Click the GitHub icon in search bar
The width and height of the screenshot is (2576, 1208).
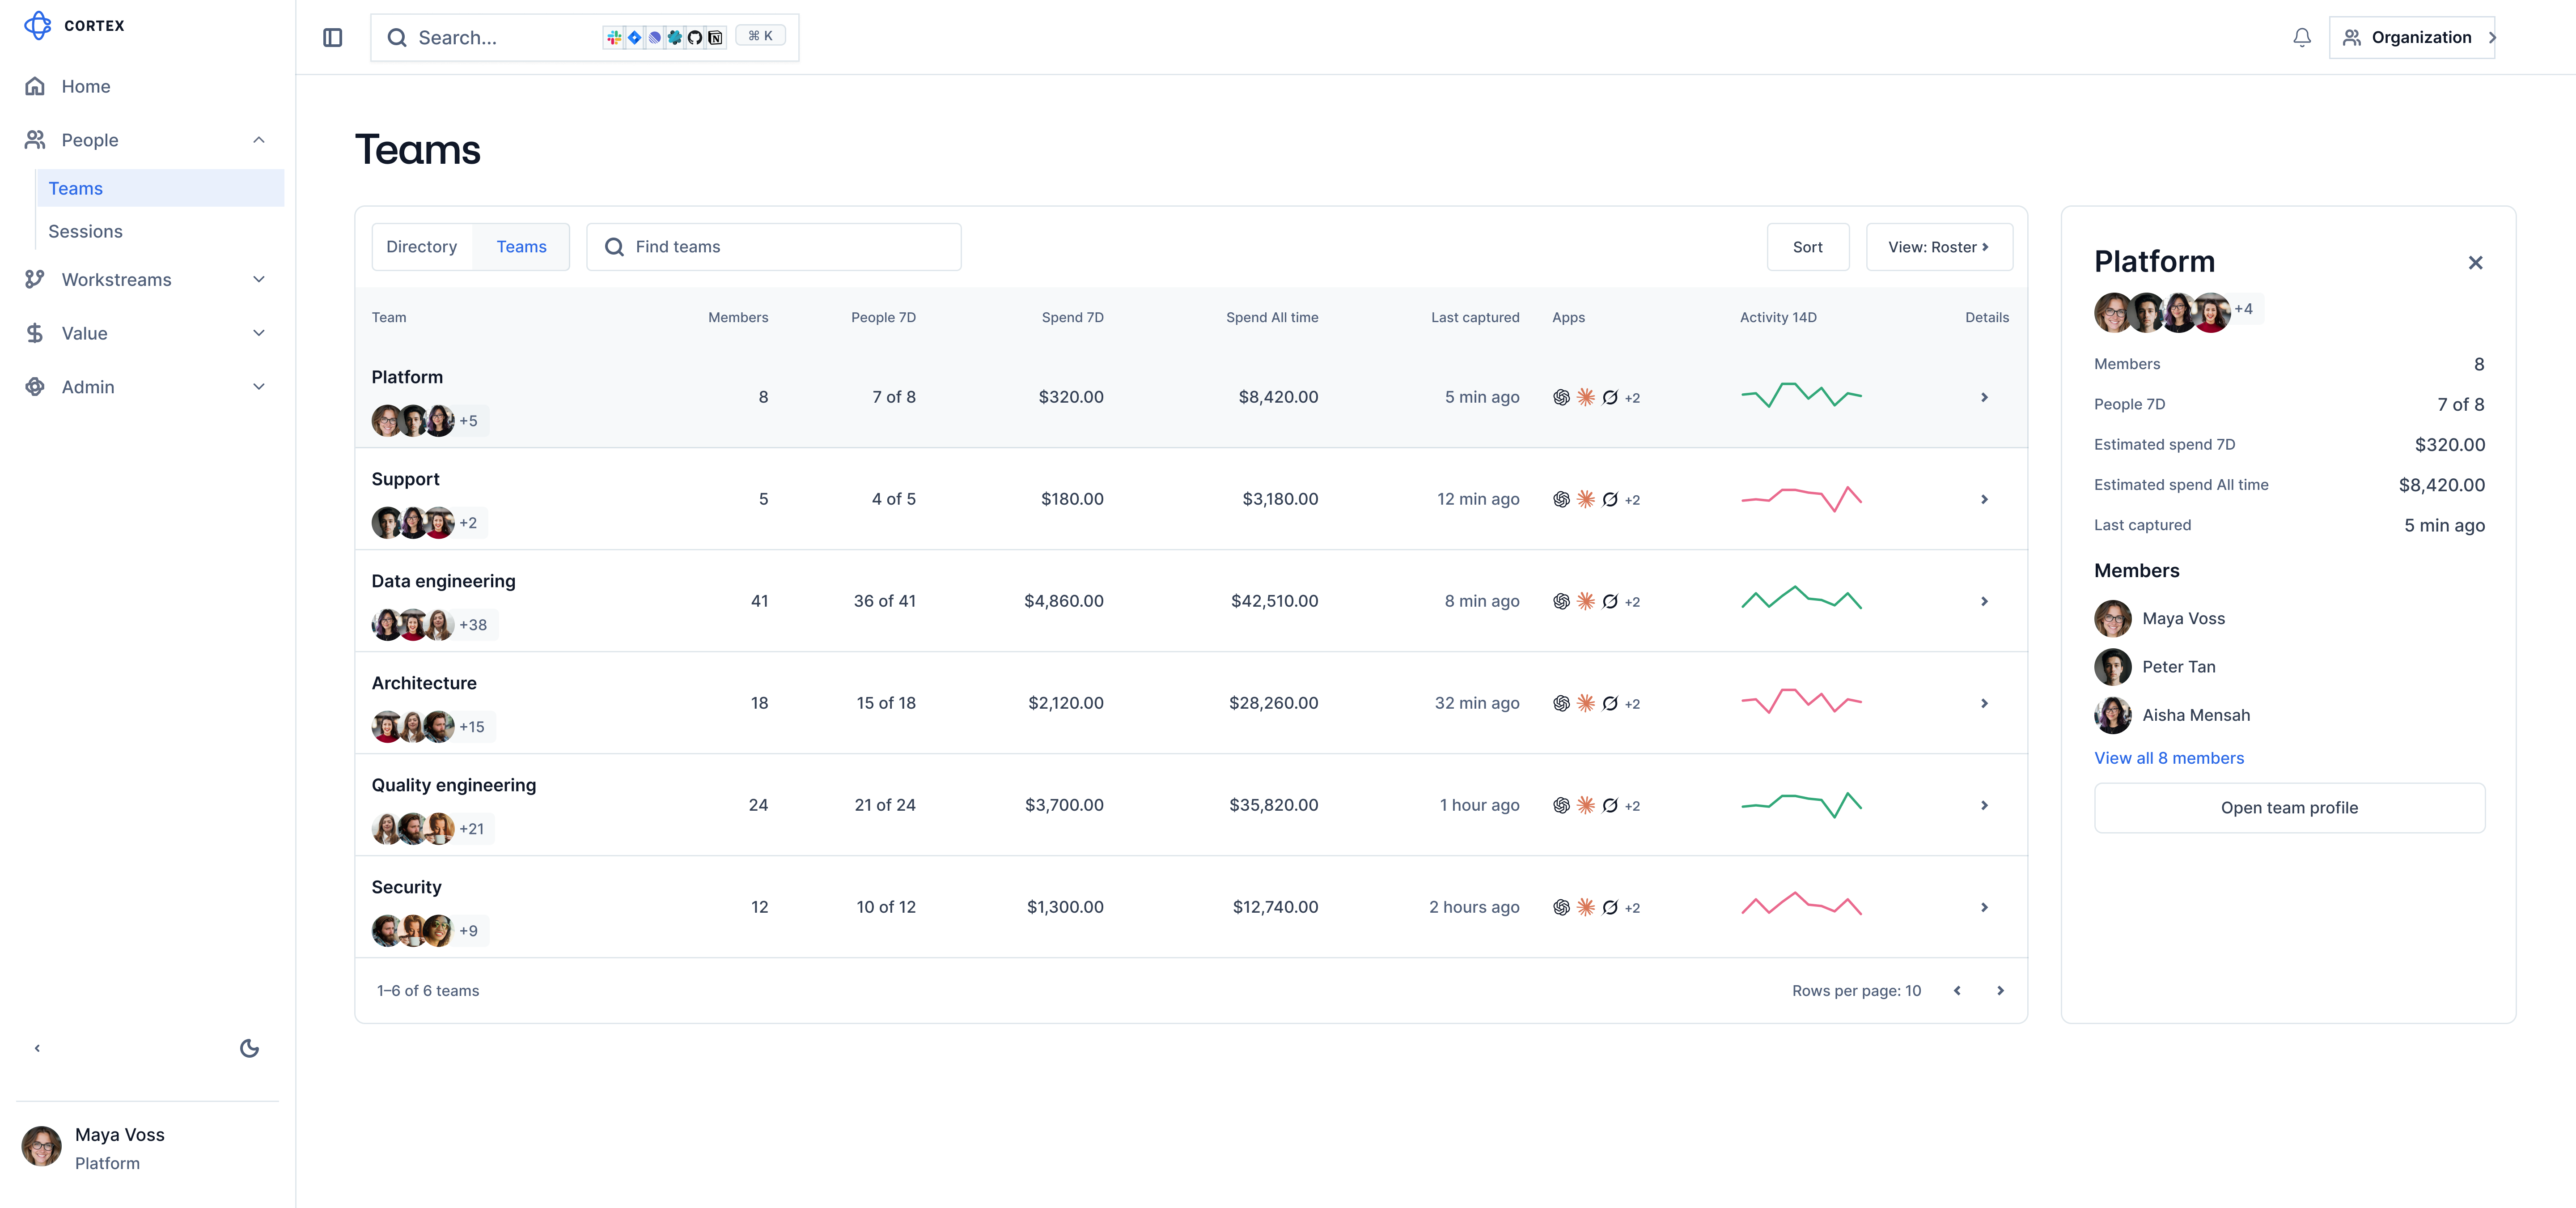coord(695,37)
